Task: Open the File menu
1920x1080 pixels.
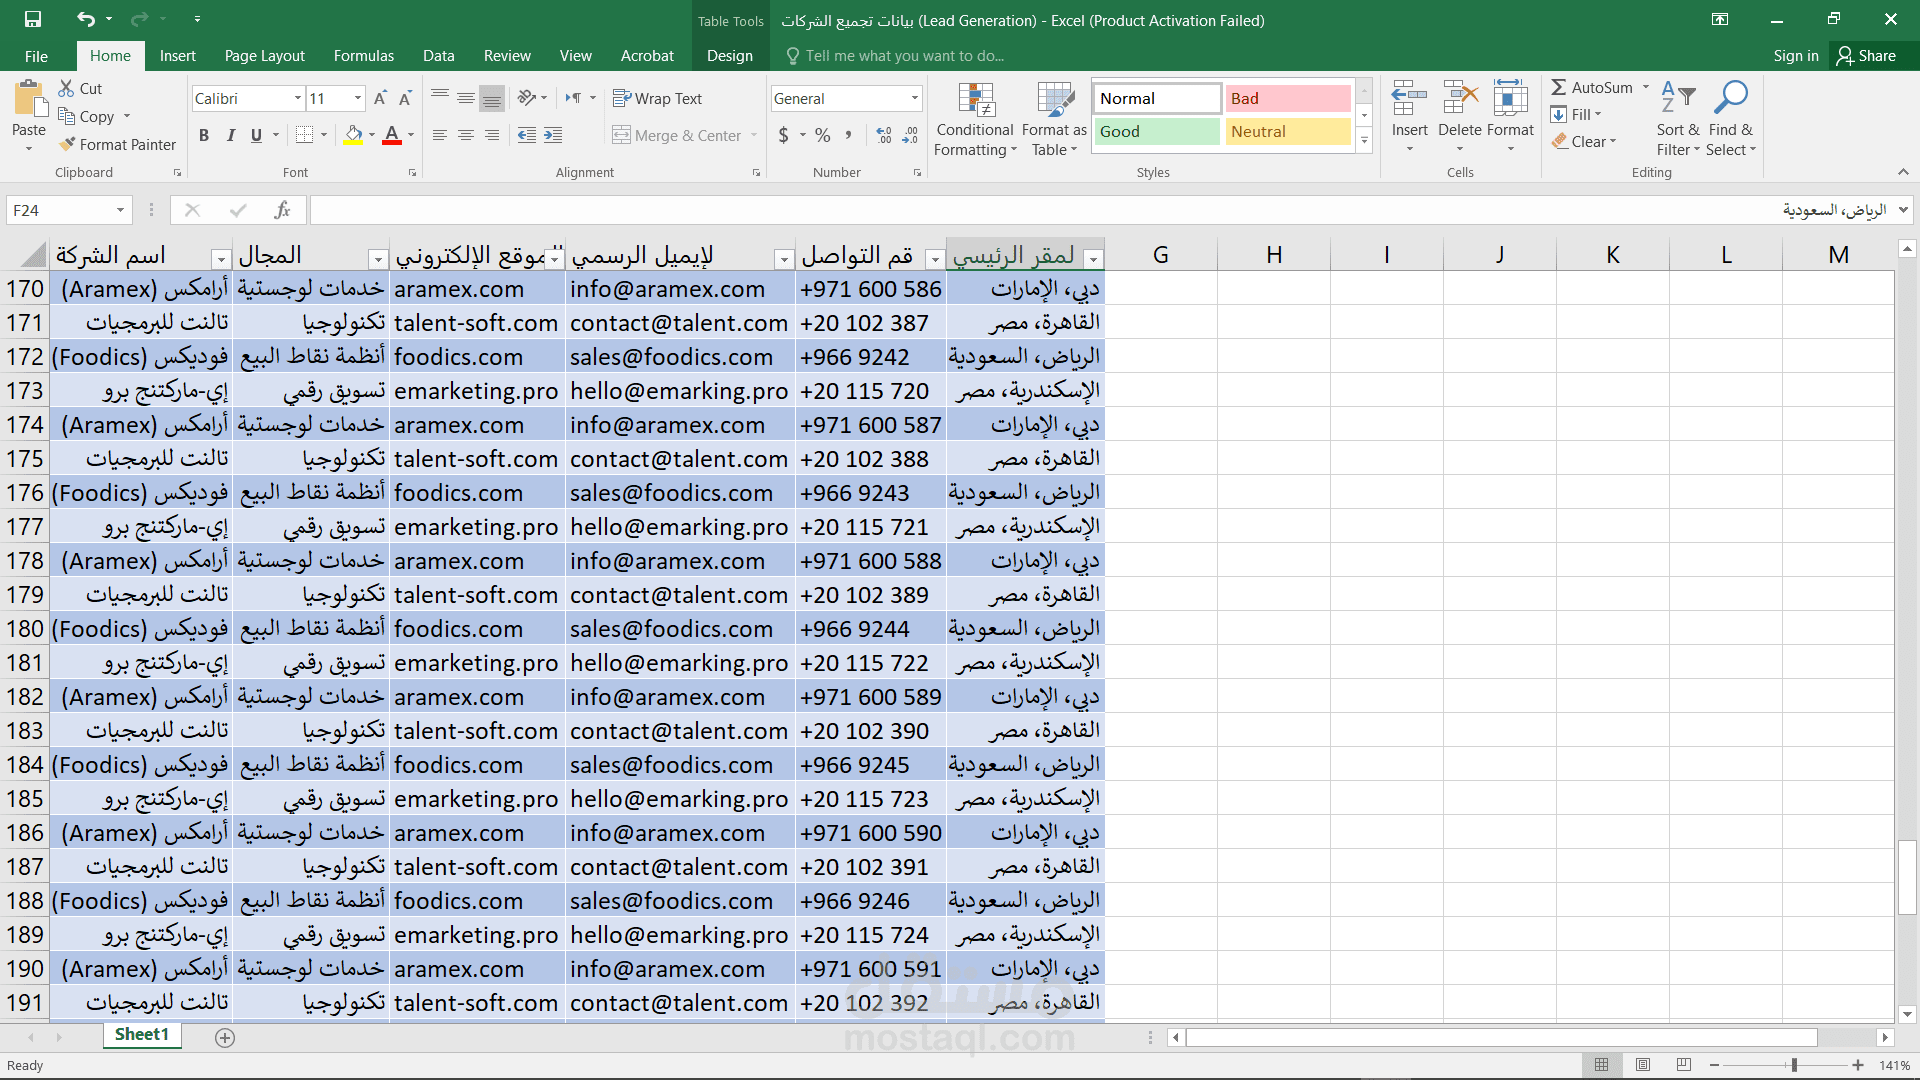Action: 36,56
